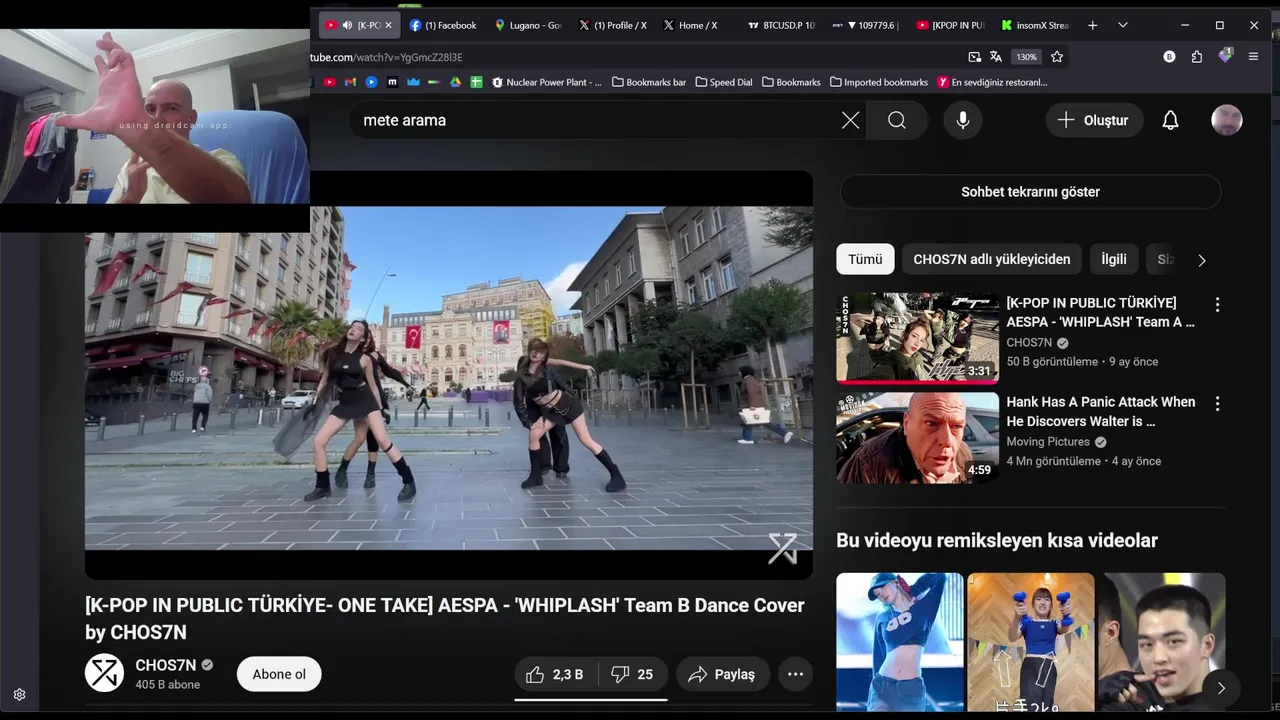Click the B extension icon
Viewport: 1280px width, 720px height.
1169,57
